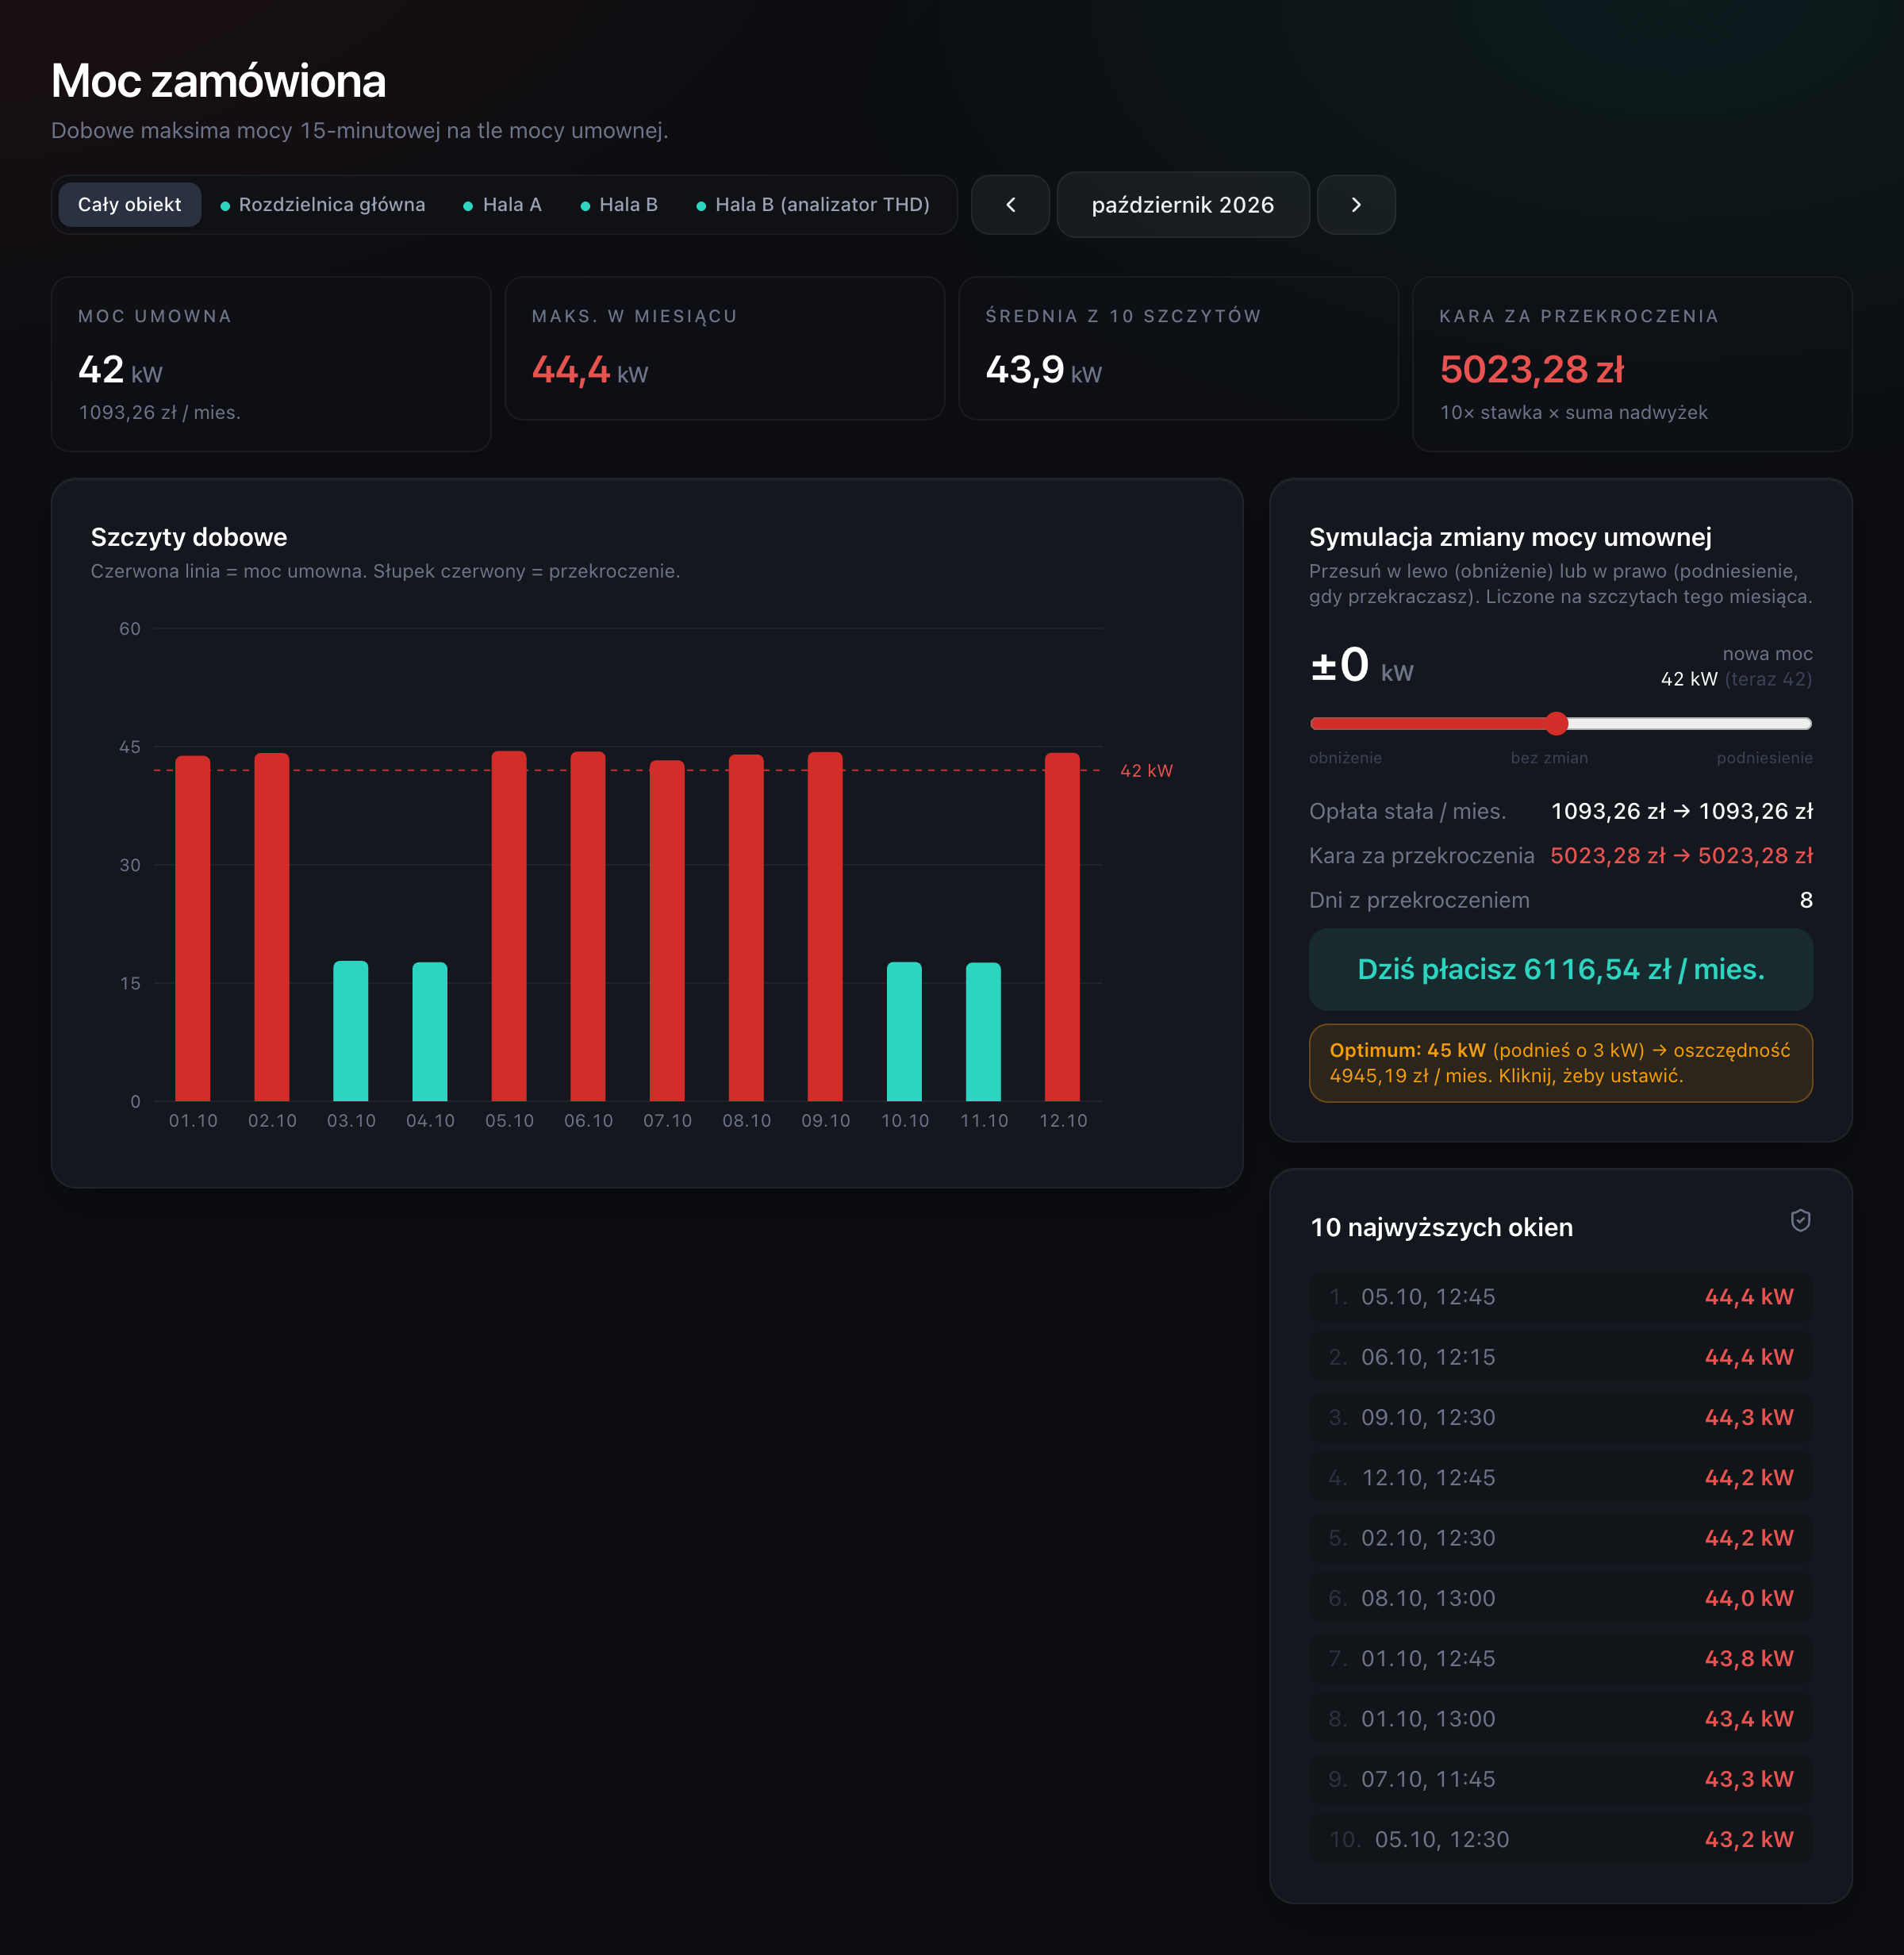This screenshot has width=1904, height=1955.
Task: Select peak row 06.10, 12:15
Action: click(x=1560, y=1357)
